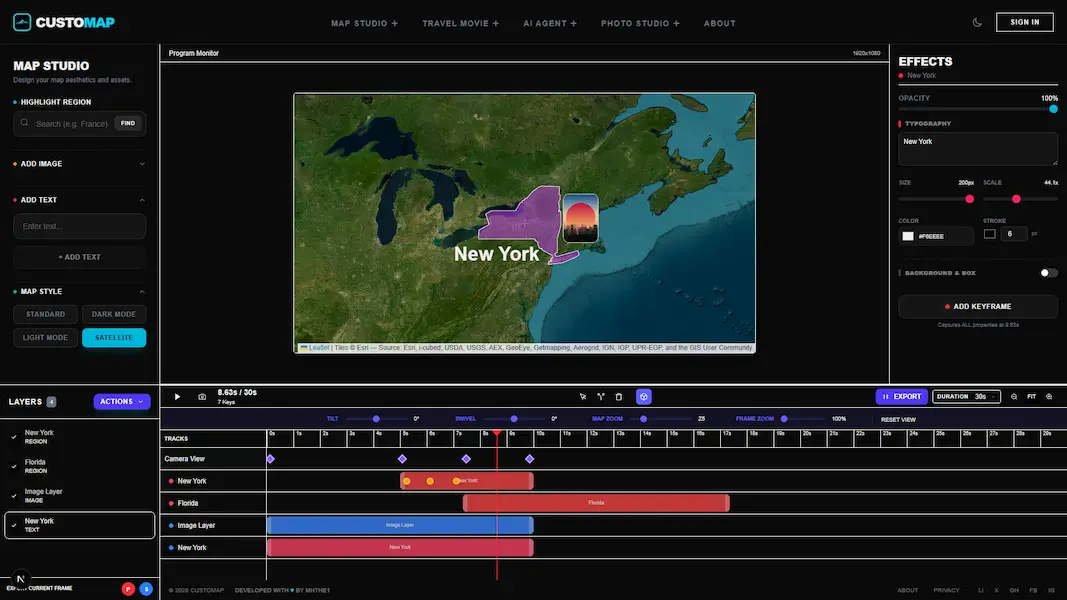Toggle dark theme via the moon icon
The image size is (1067, 600).
pos(977,21)
